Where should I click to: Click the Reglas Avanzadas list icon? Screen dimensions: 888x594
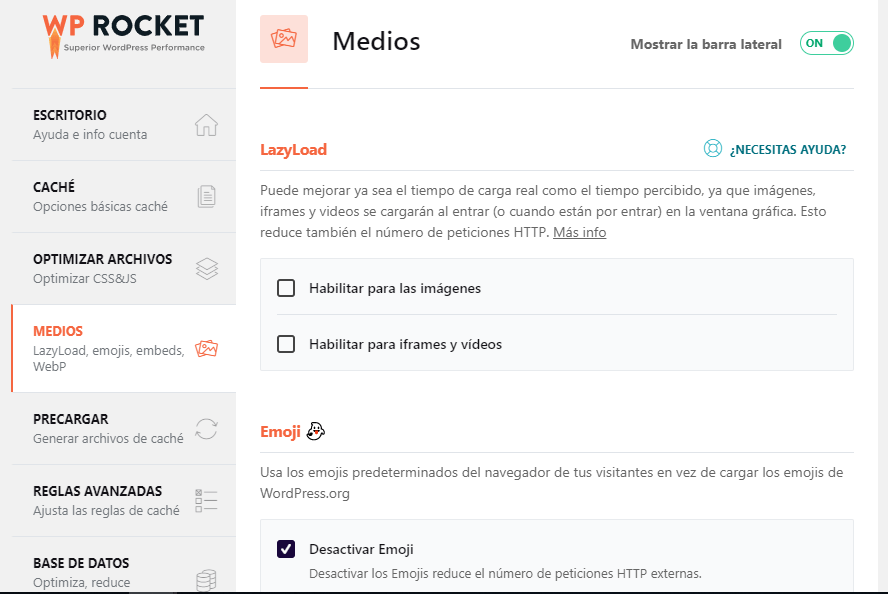[206, 501]
